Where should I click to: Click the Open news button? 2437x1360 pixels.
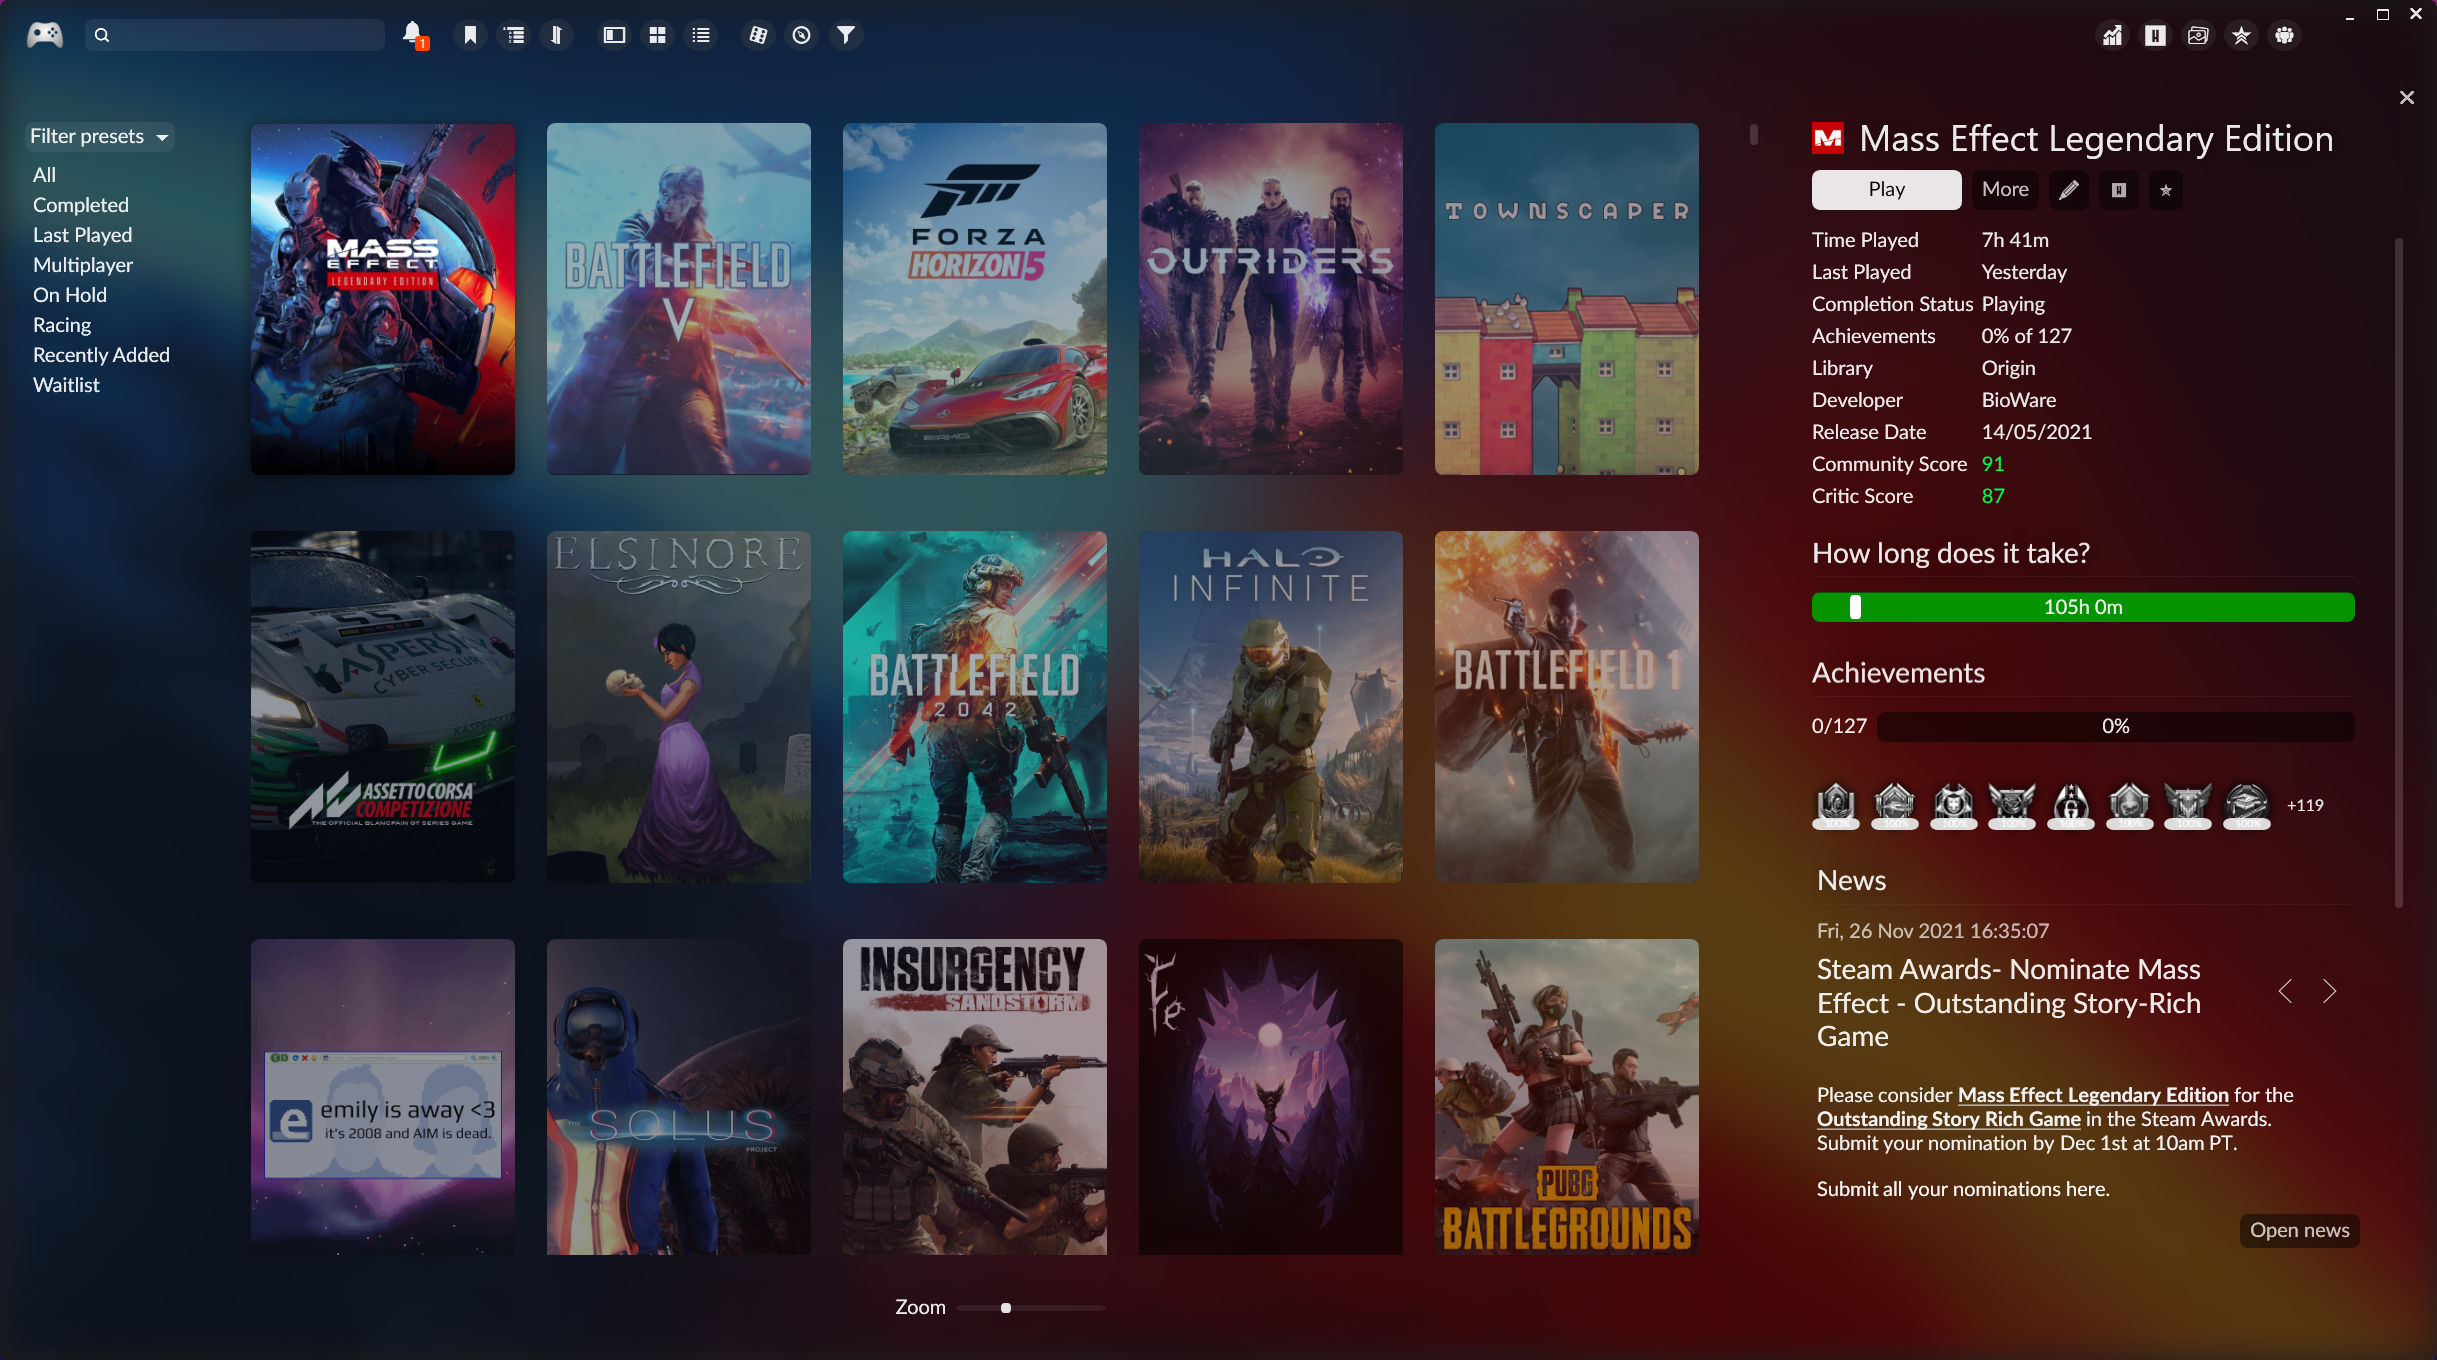click(2298, 1230)
